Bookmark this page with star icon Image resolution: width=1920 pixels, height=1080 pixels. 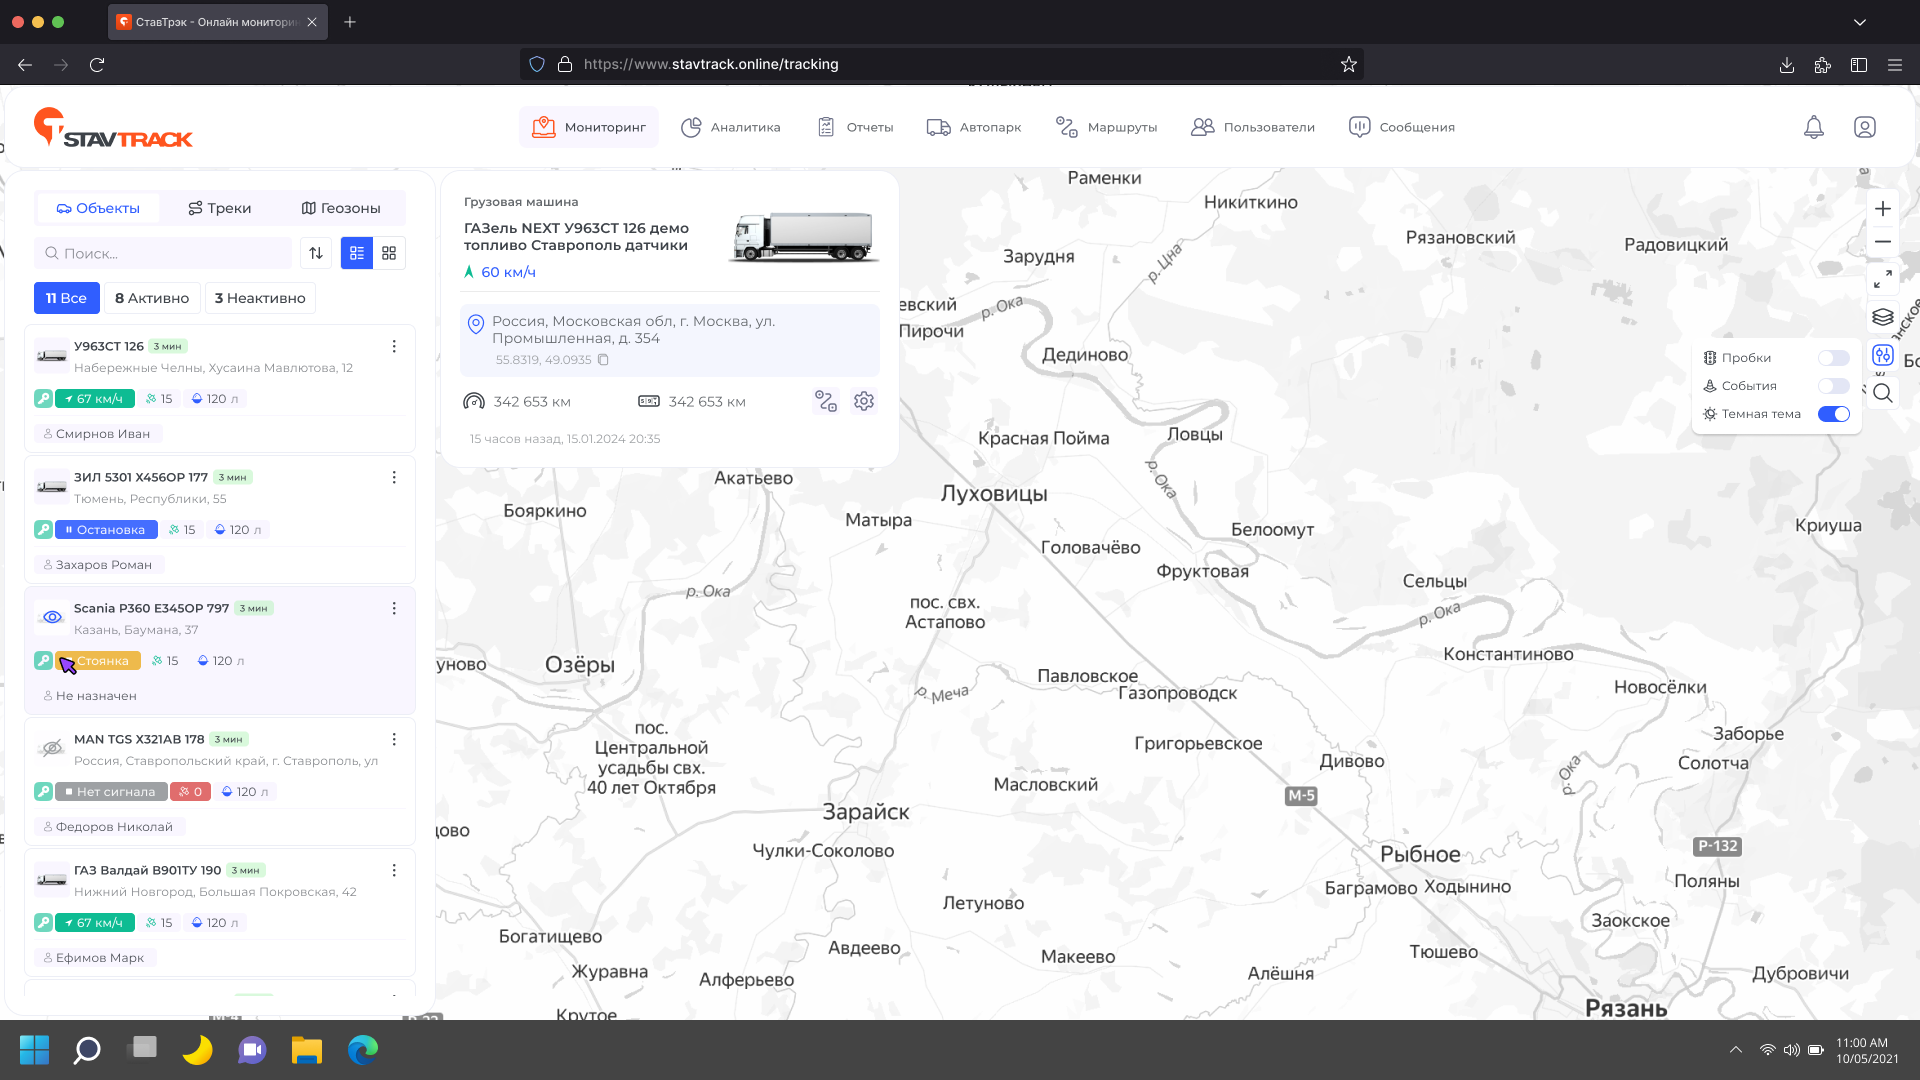(1349, 64)
